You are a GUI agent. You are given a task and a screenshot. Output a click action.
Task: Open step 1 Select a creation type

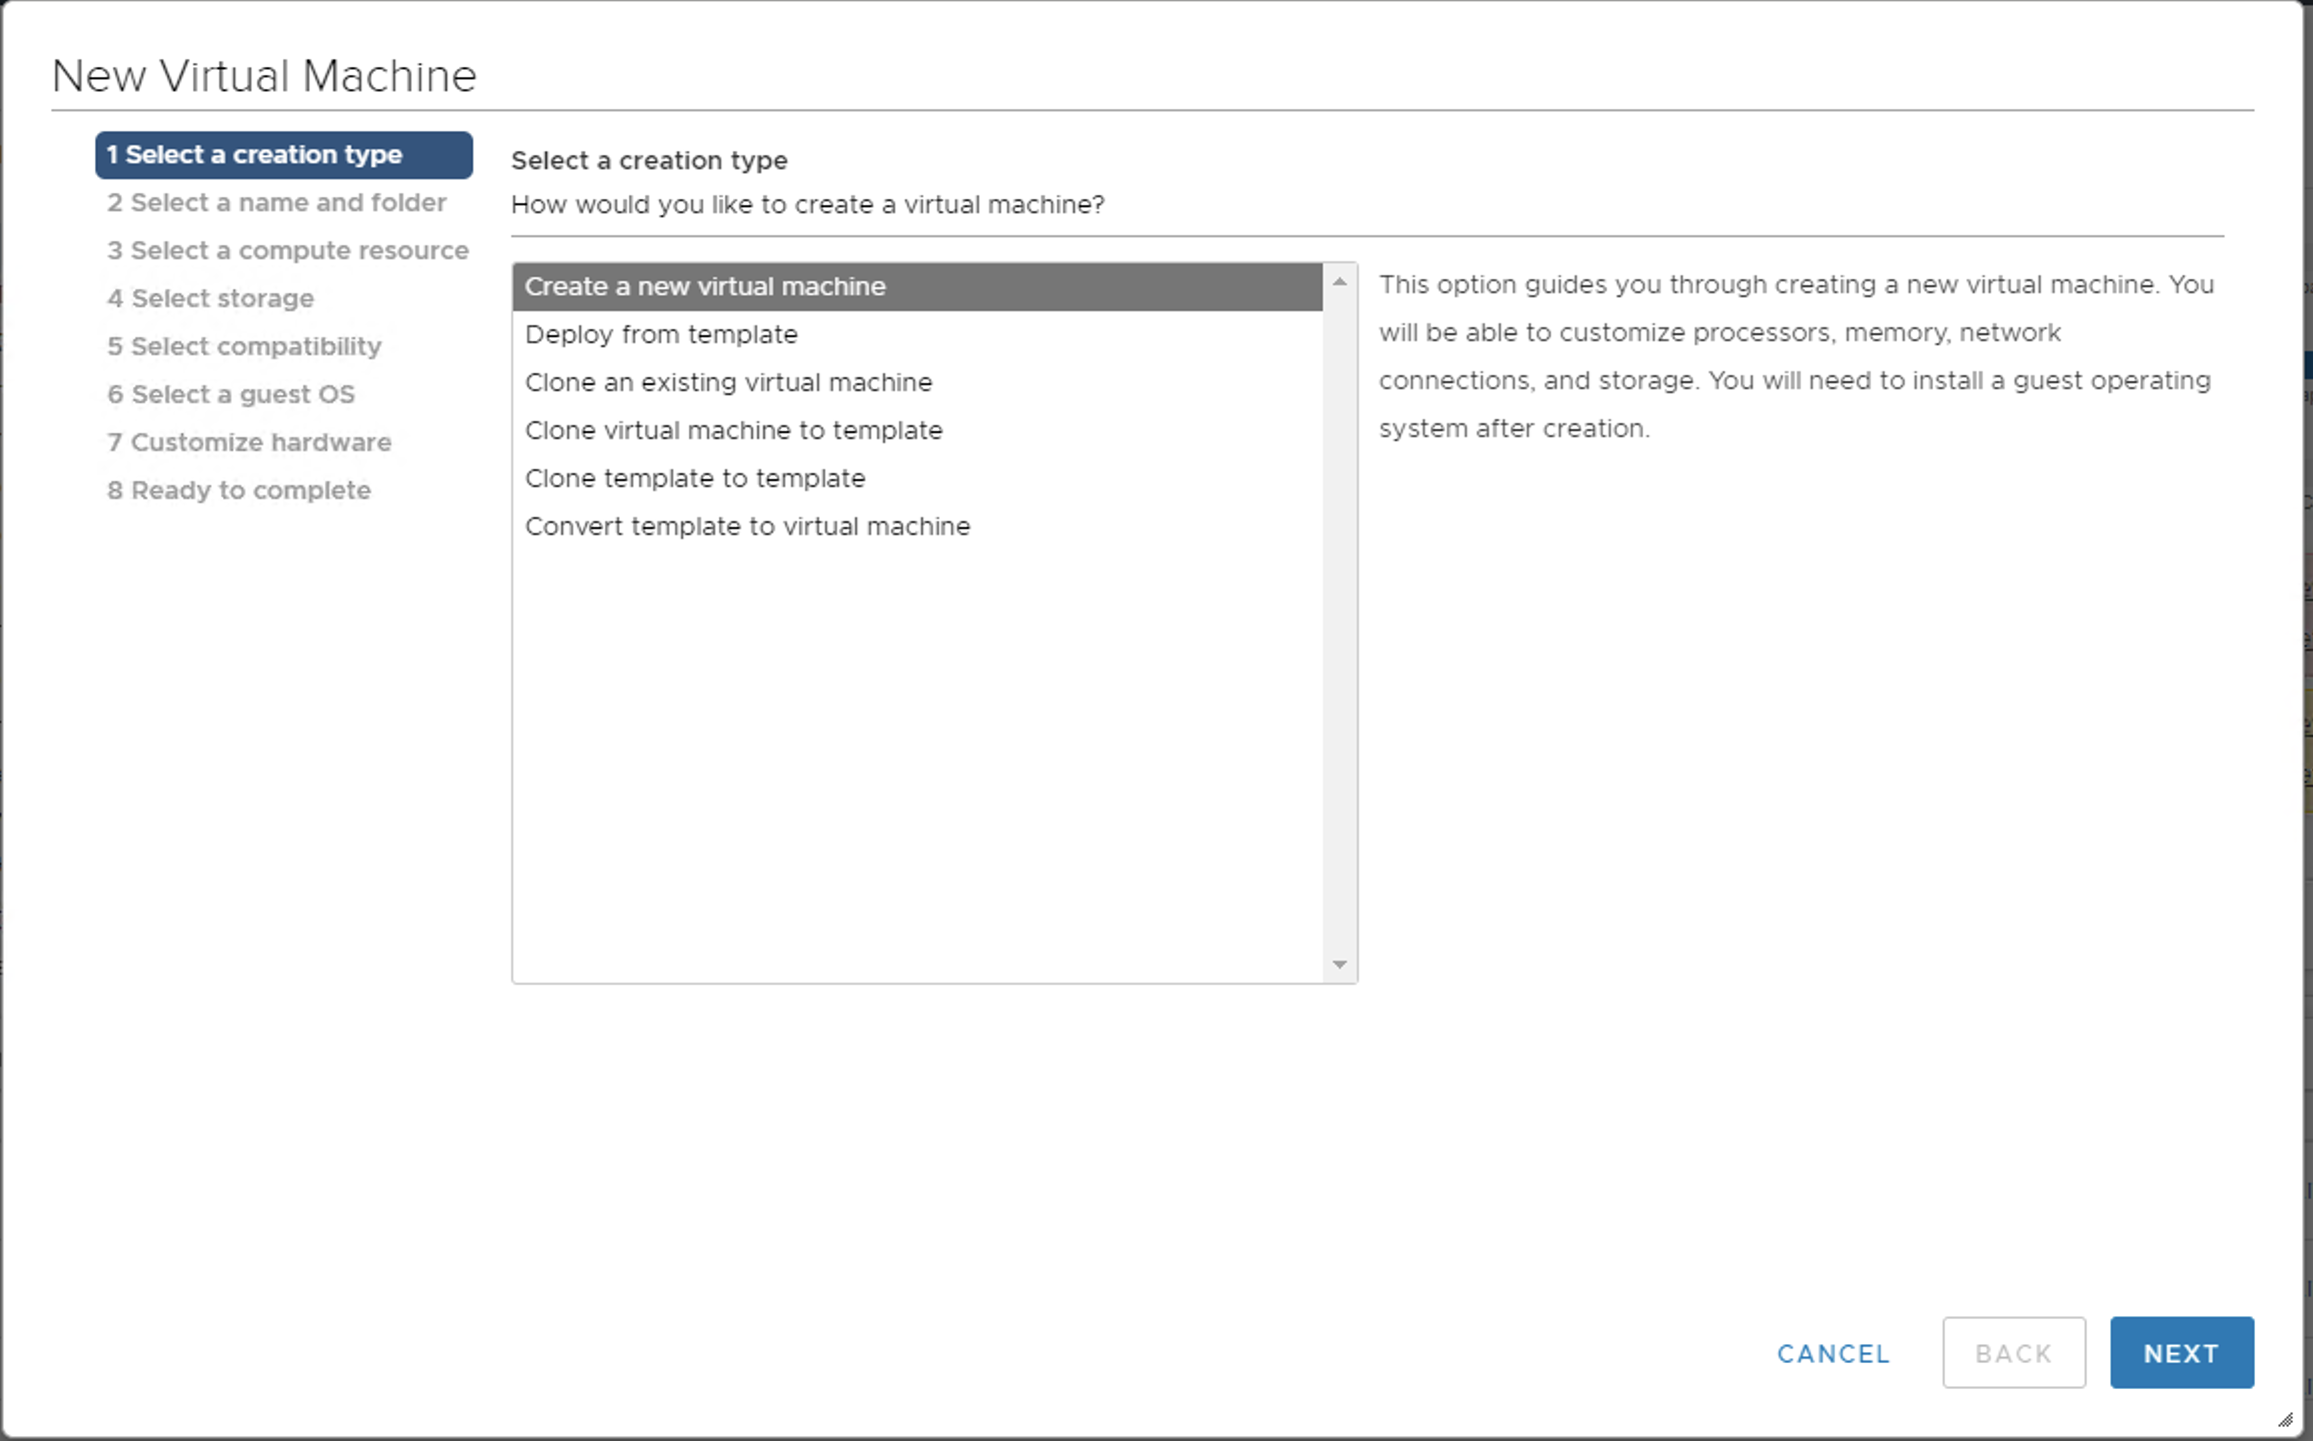pyautogui.click(x=283, y=155)
